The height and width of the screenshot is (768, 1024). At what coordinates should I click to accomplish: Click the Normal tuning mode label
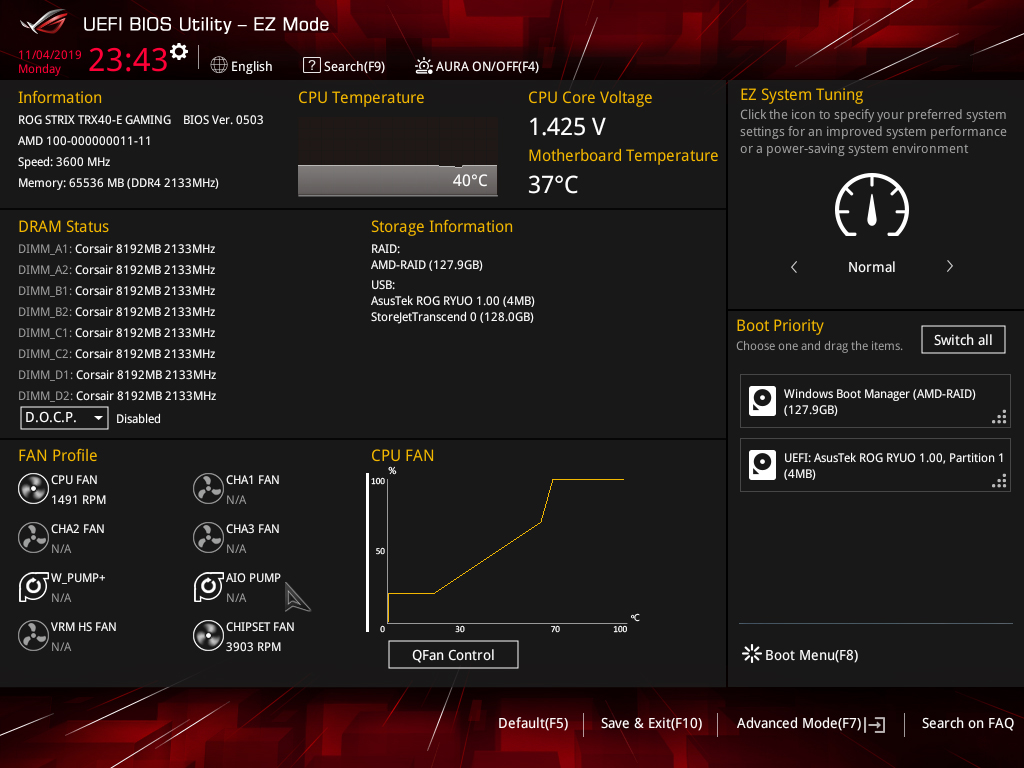872,266
